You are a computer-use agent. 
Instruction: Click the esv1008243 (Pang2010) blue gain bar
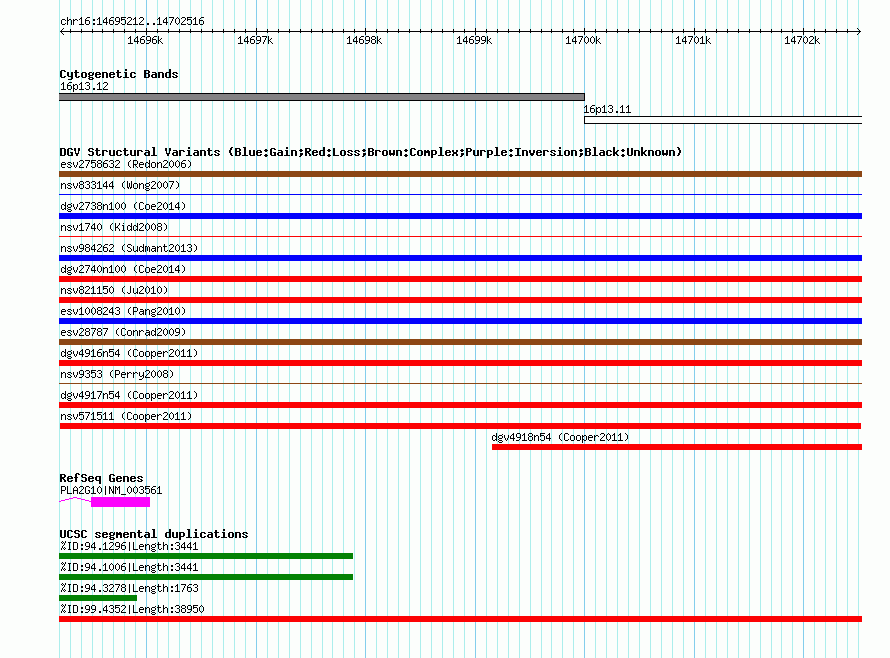click(x=460, y=321)
